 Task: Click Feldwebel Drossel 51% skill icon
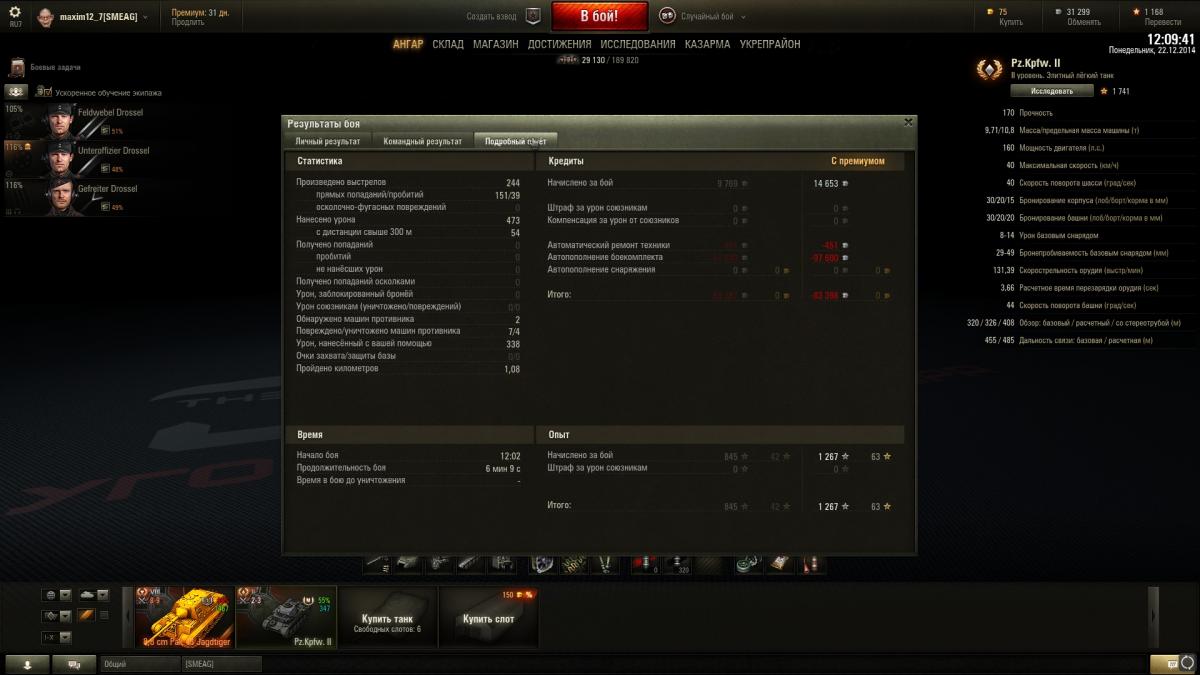click(x=105, y=131)
